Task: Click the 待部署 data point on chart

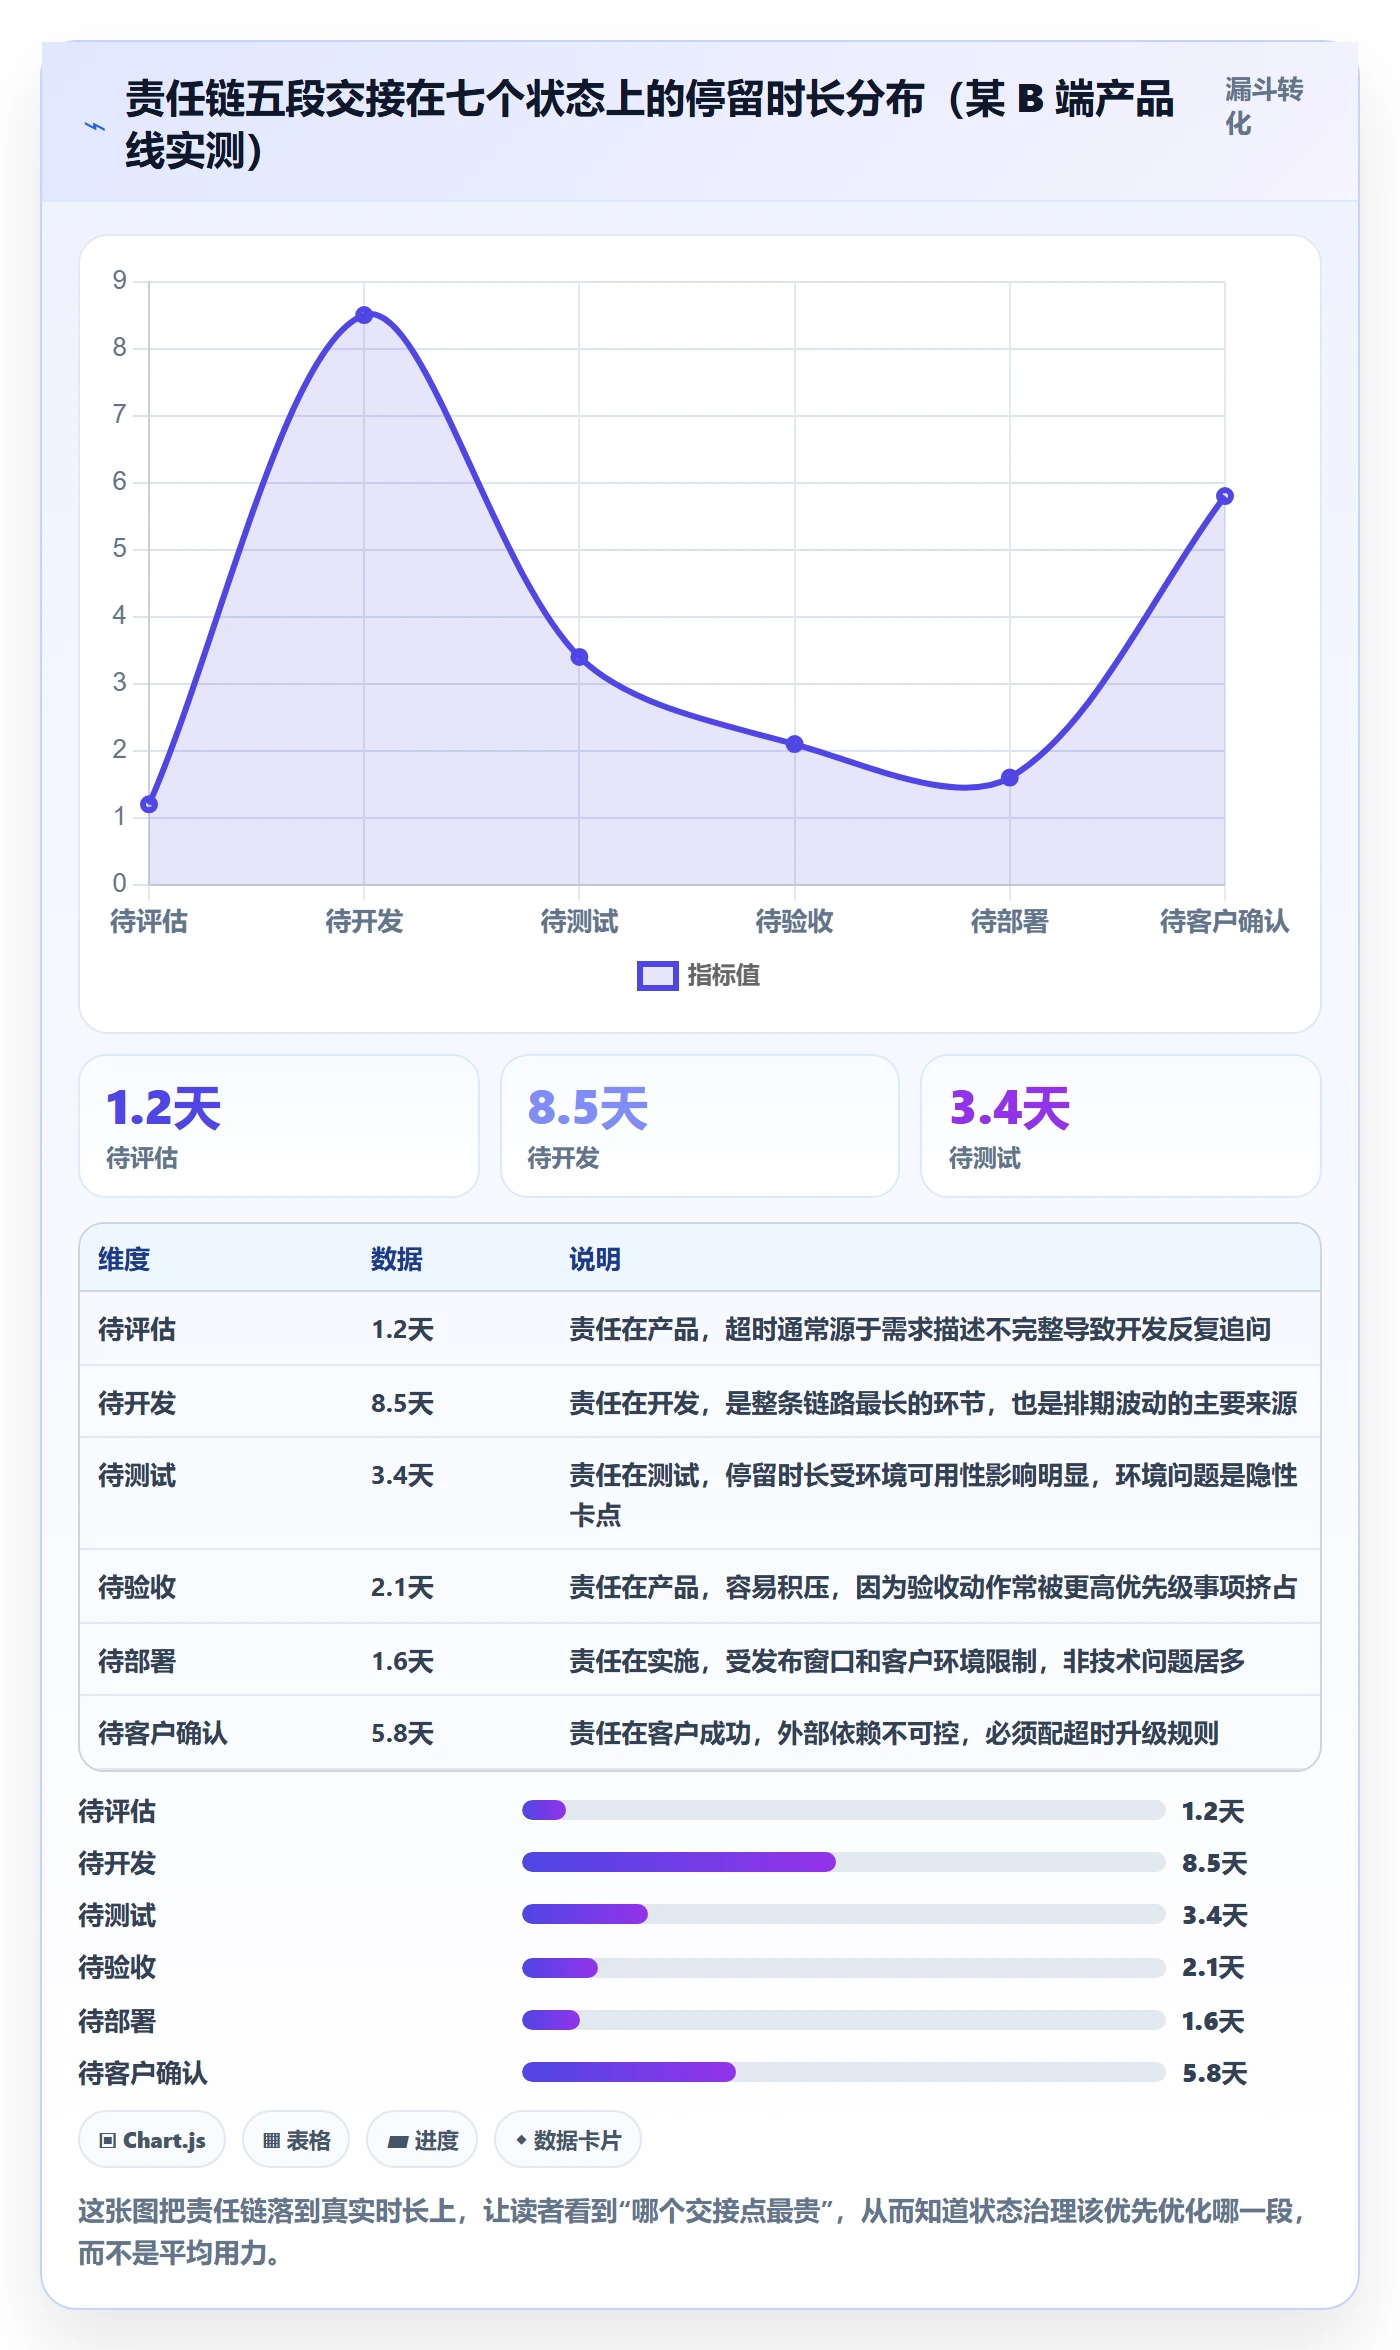Action: point(1010,777)
